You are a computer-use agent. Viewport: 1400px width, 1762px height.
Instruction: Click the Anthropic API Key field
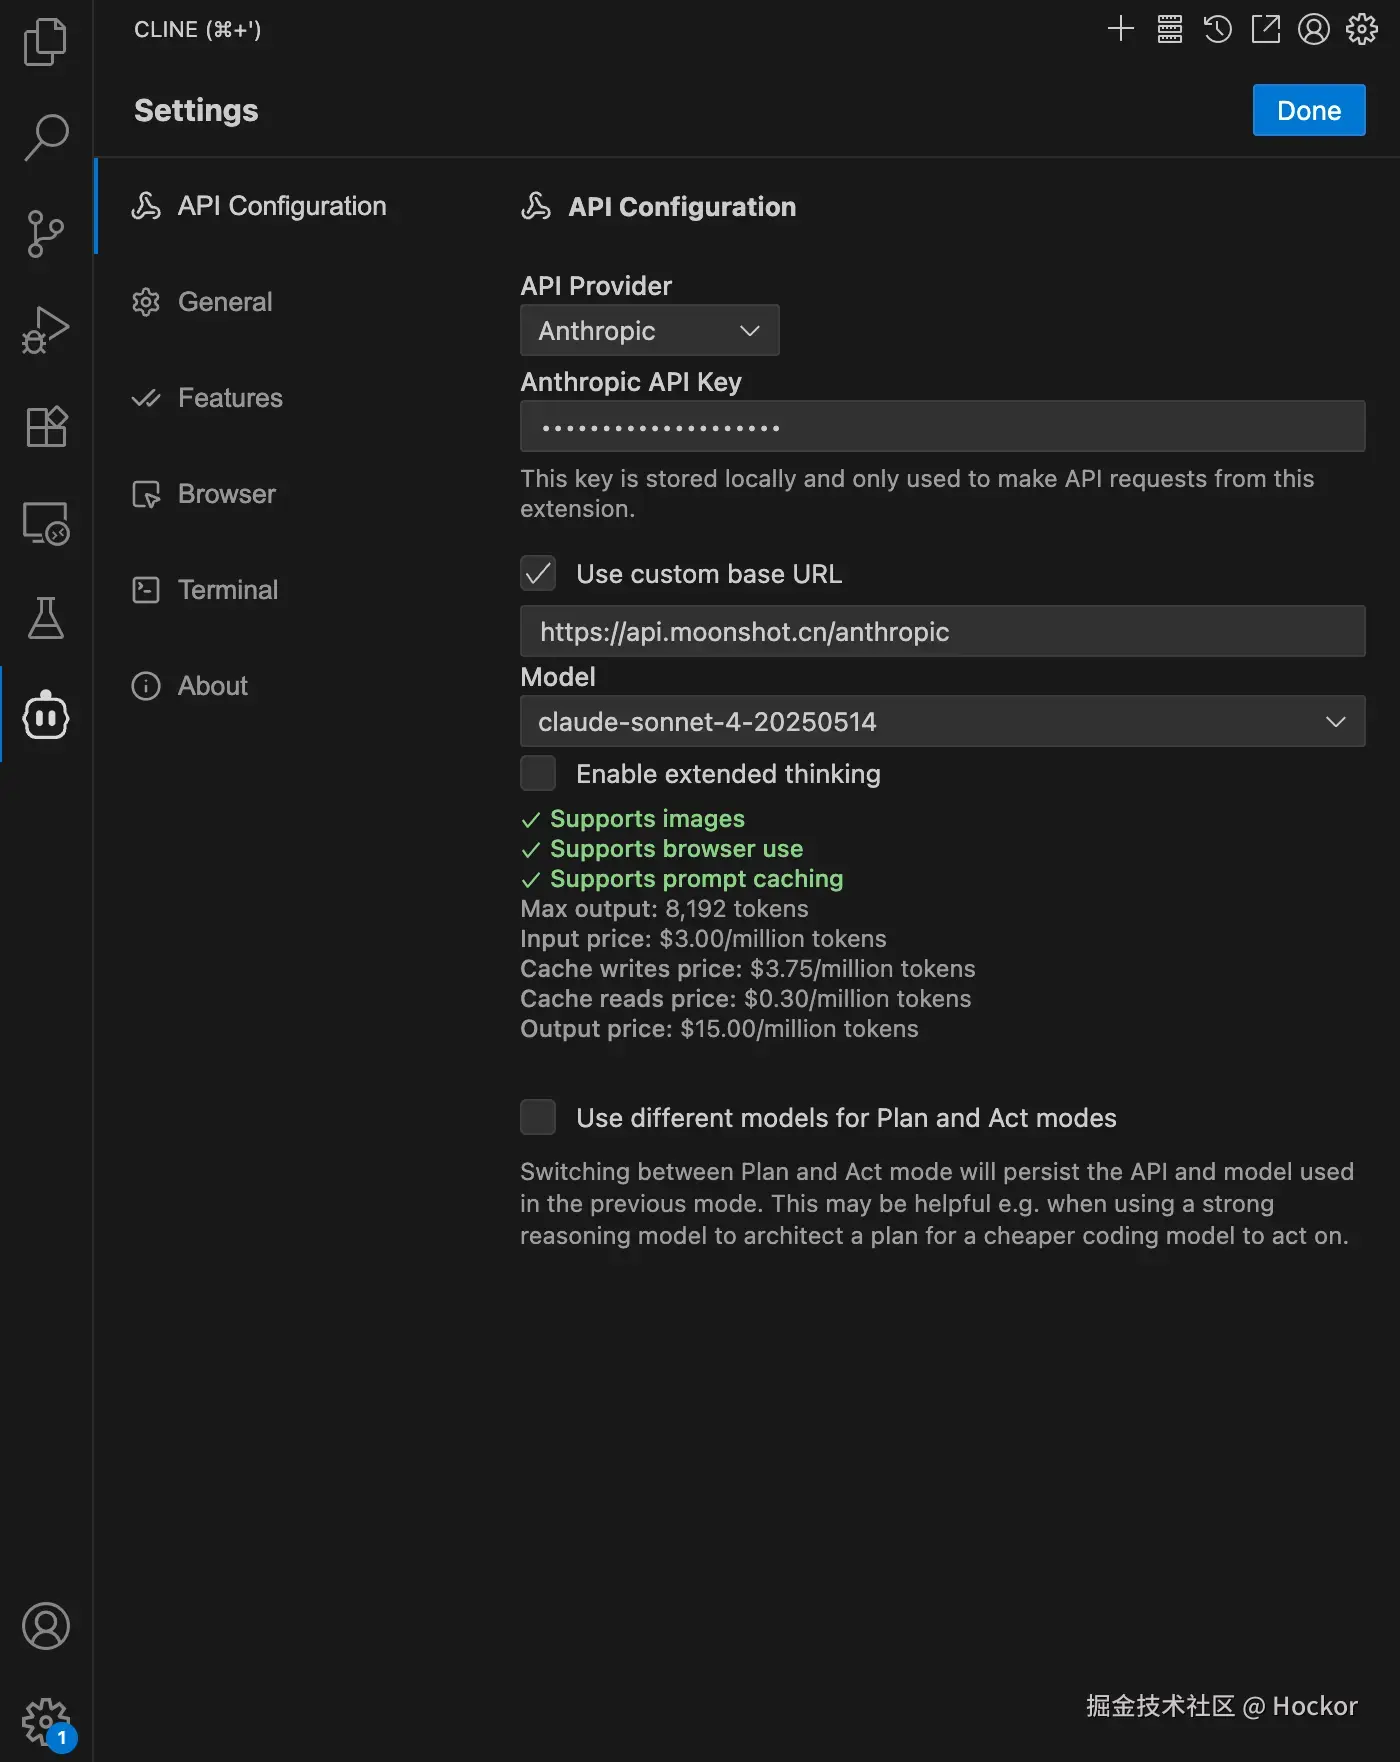[942, 427]
